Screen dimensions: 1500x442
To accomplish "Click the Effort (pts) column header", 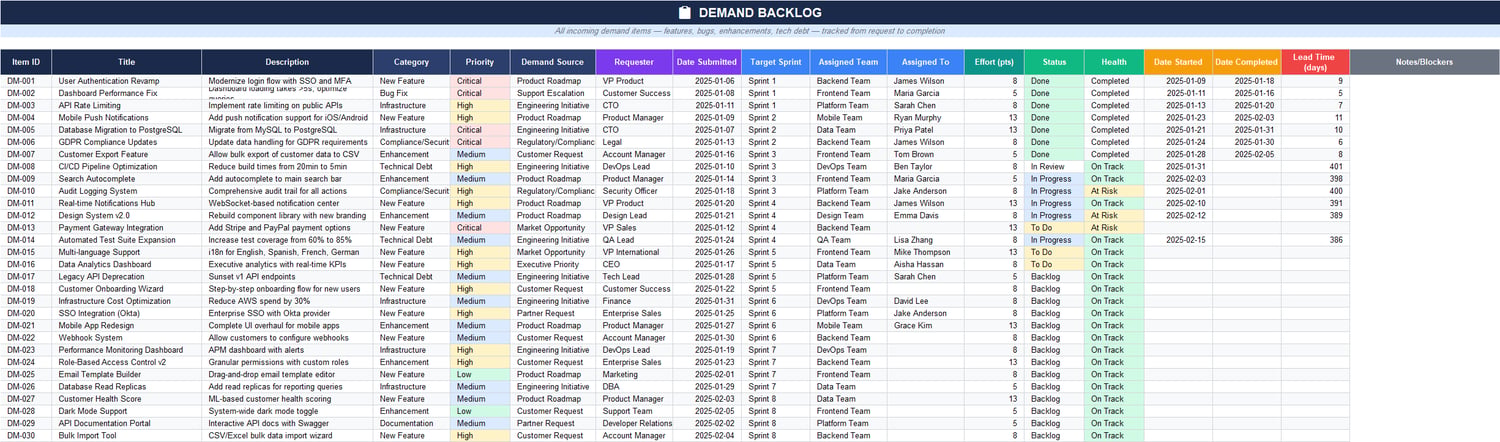I will pyautogui.click(x=993, y=62).
